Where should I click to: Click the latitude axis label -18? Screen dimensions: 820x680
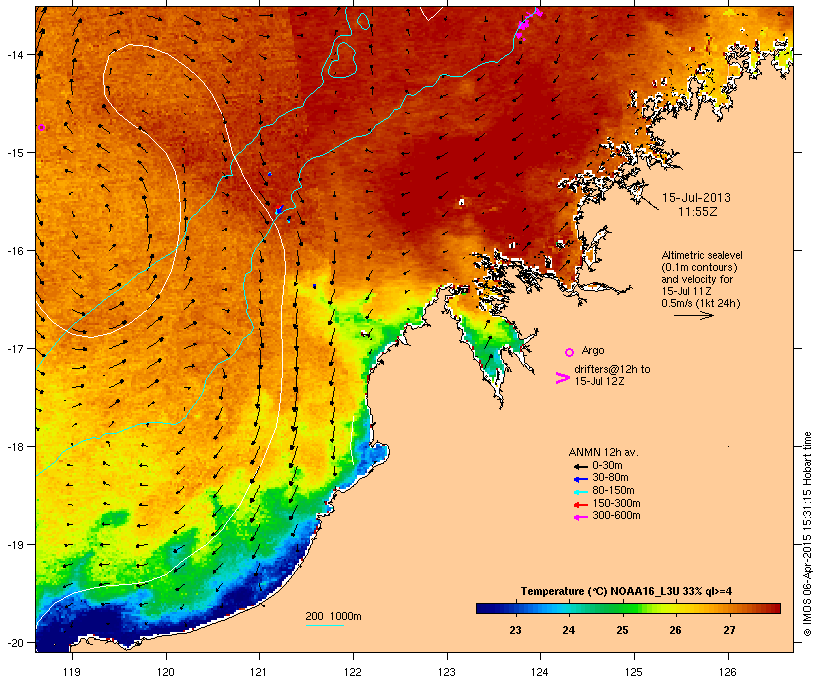tap(15, 447)
